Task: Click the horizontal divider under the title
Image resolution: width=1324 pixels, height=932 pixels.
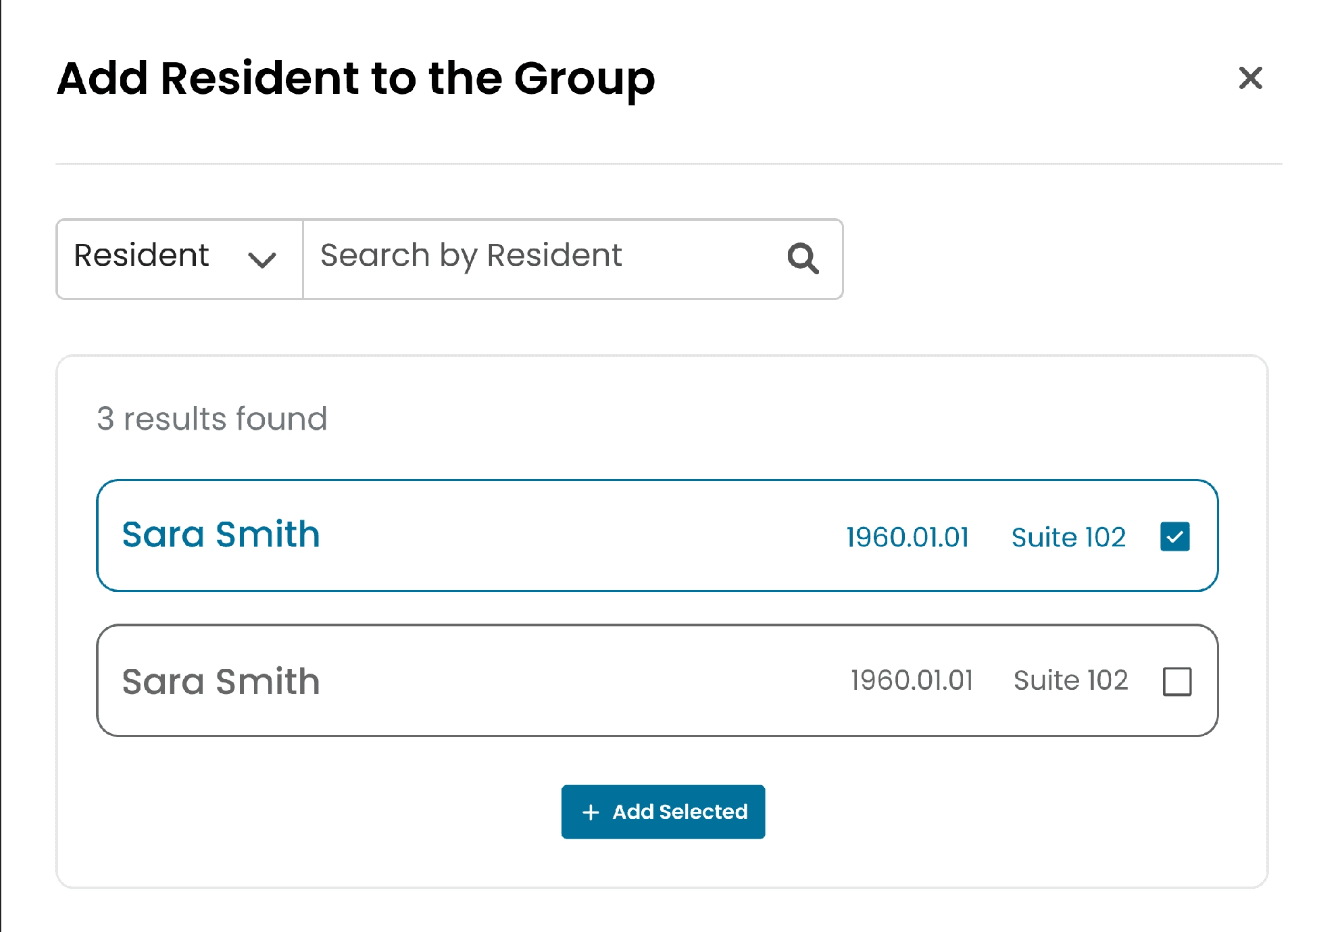Action: coord(668,164)
